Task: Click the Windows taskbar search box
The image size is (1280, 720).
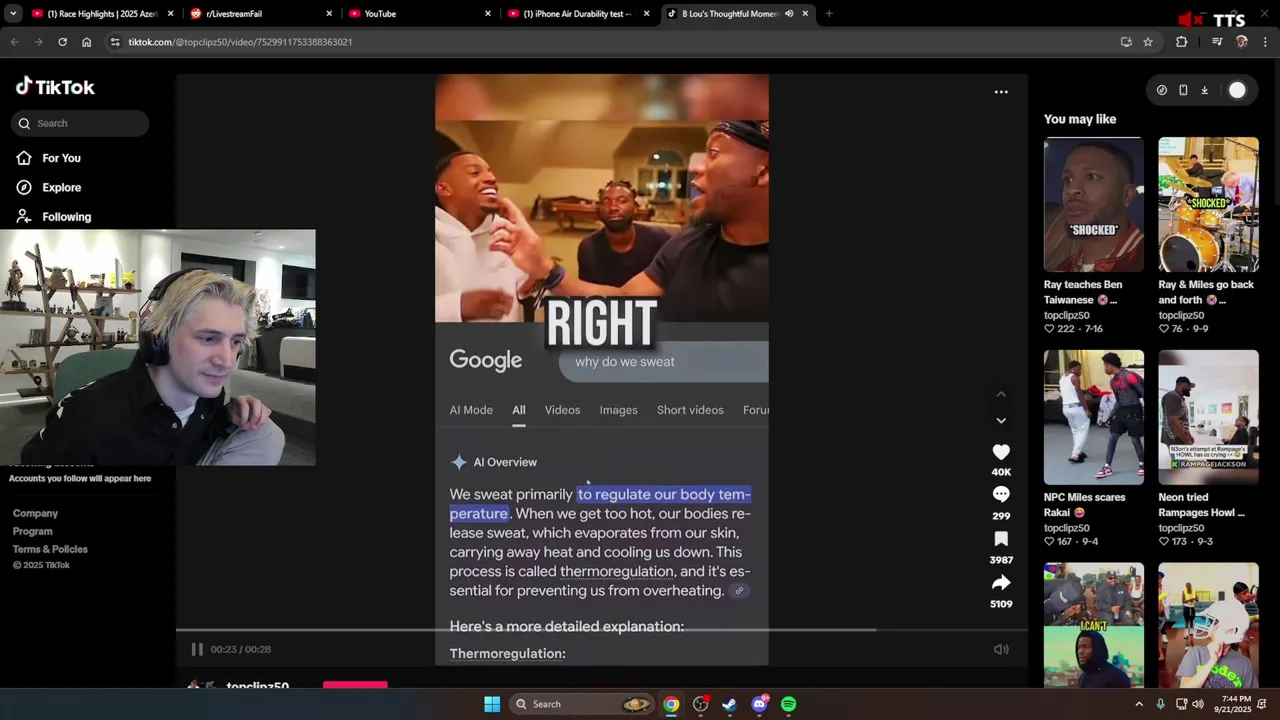Action: [x=583, y=704]
